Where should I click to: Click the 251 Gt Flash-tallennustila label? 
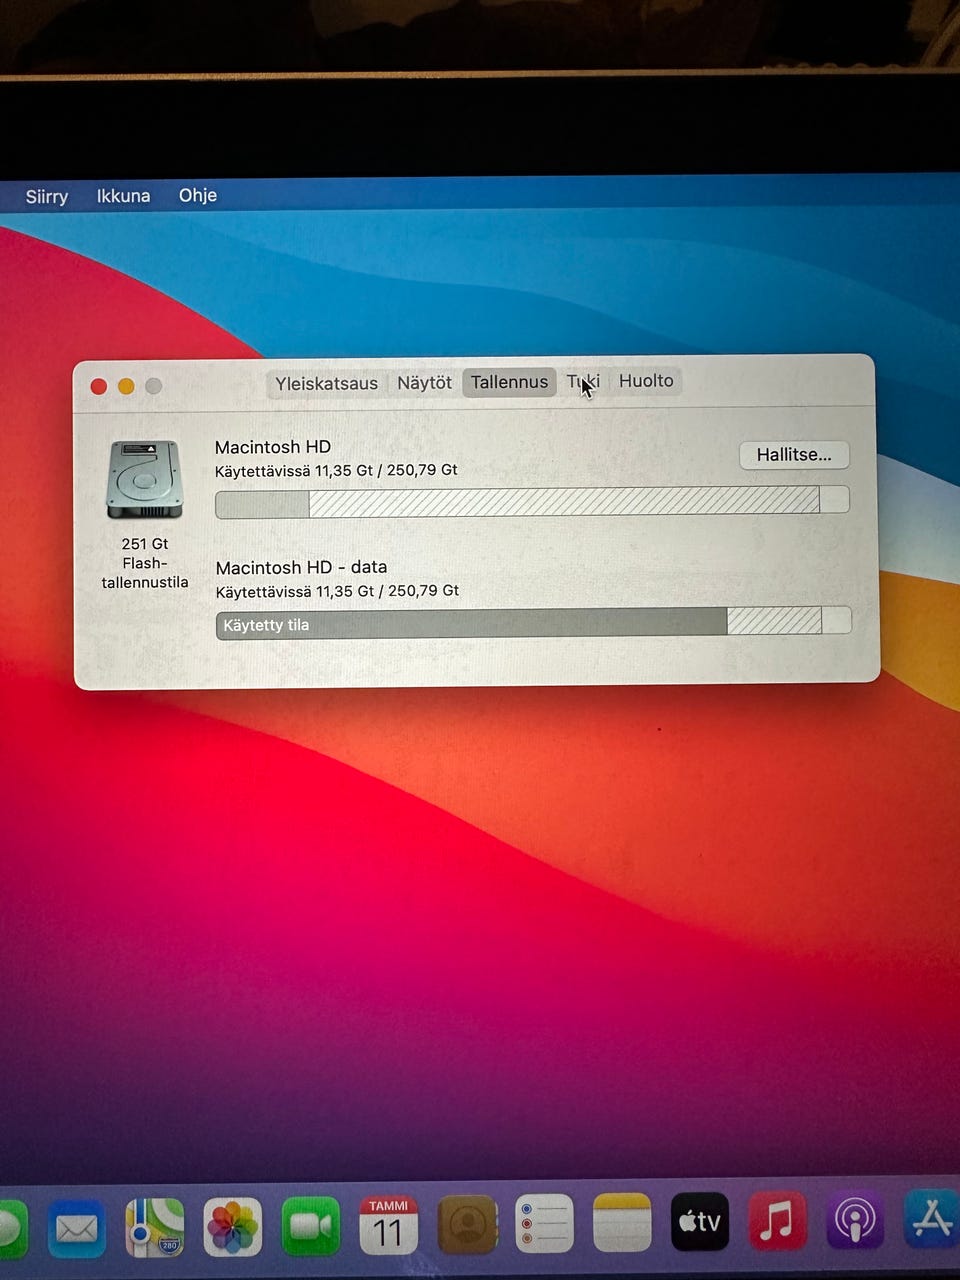tap(145, 563)
